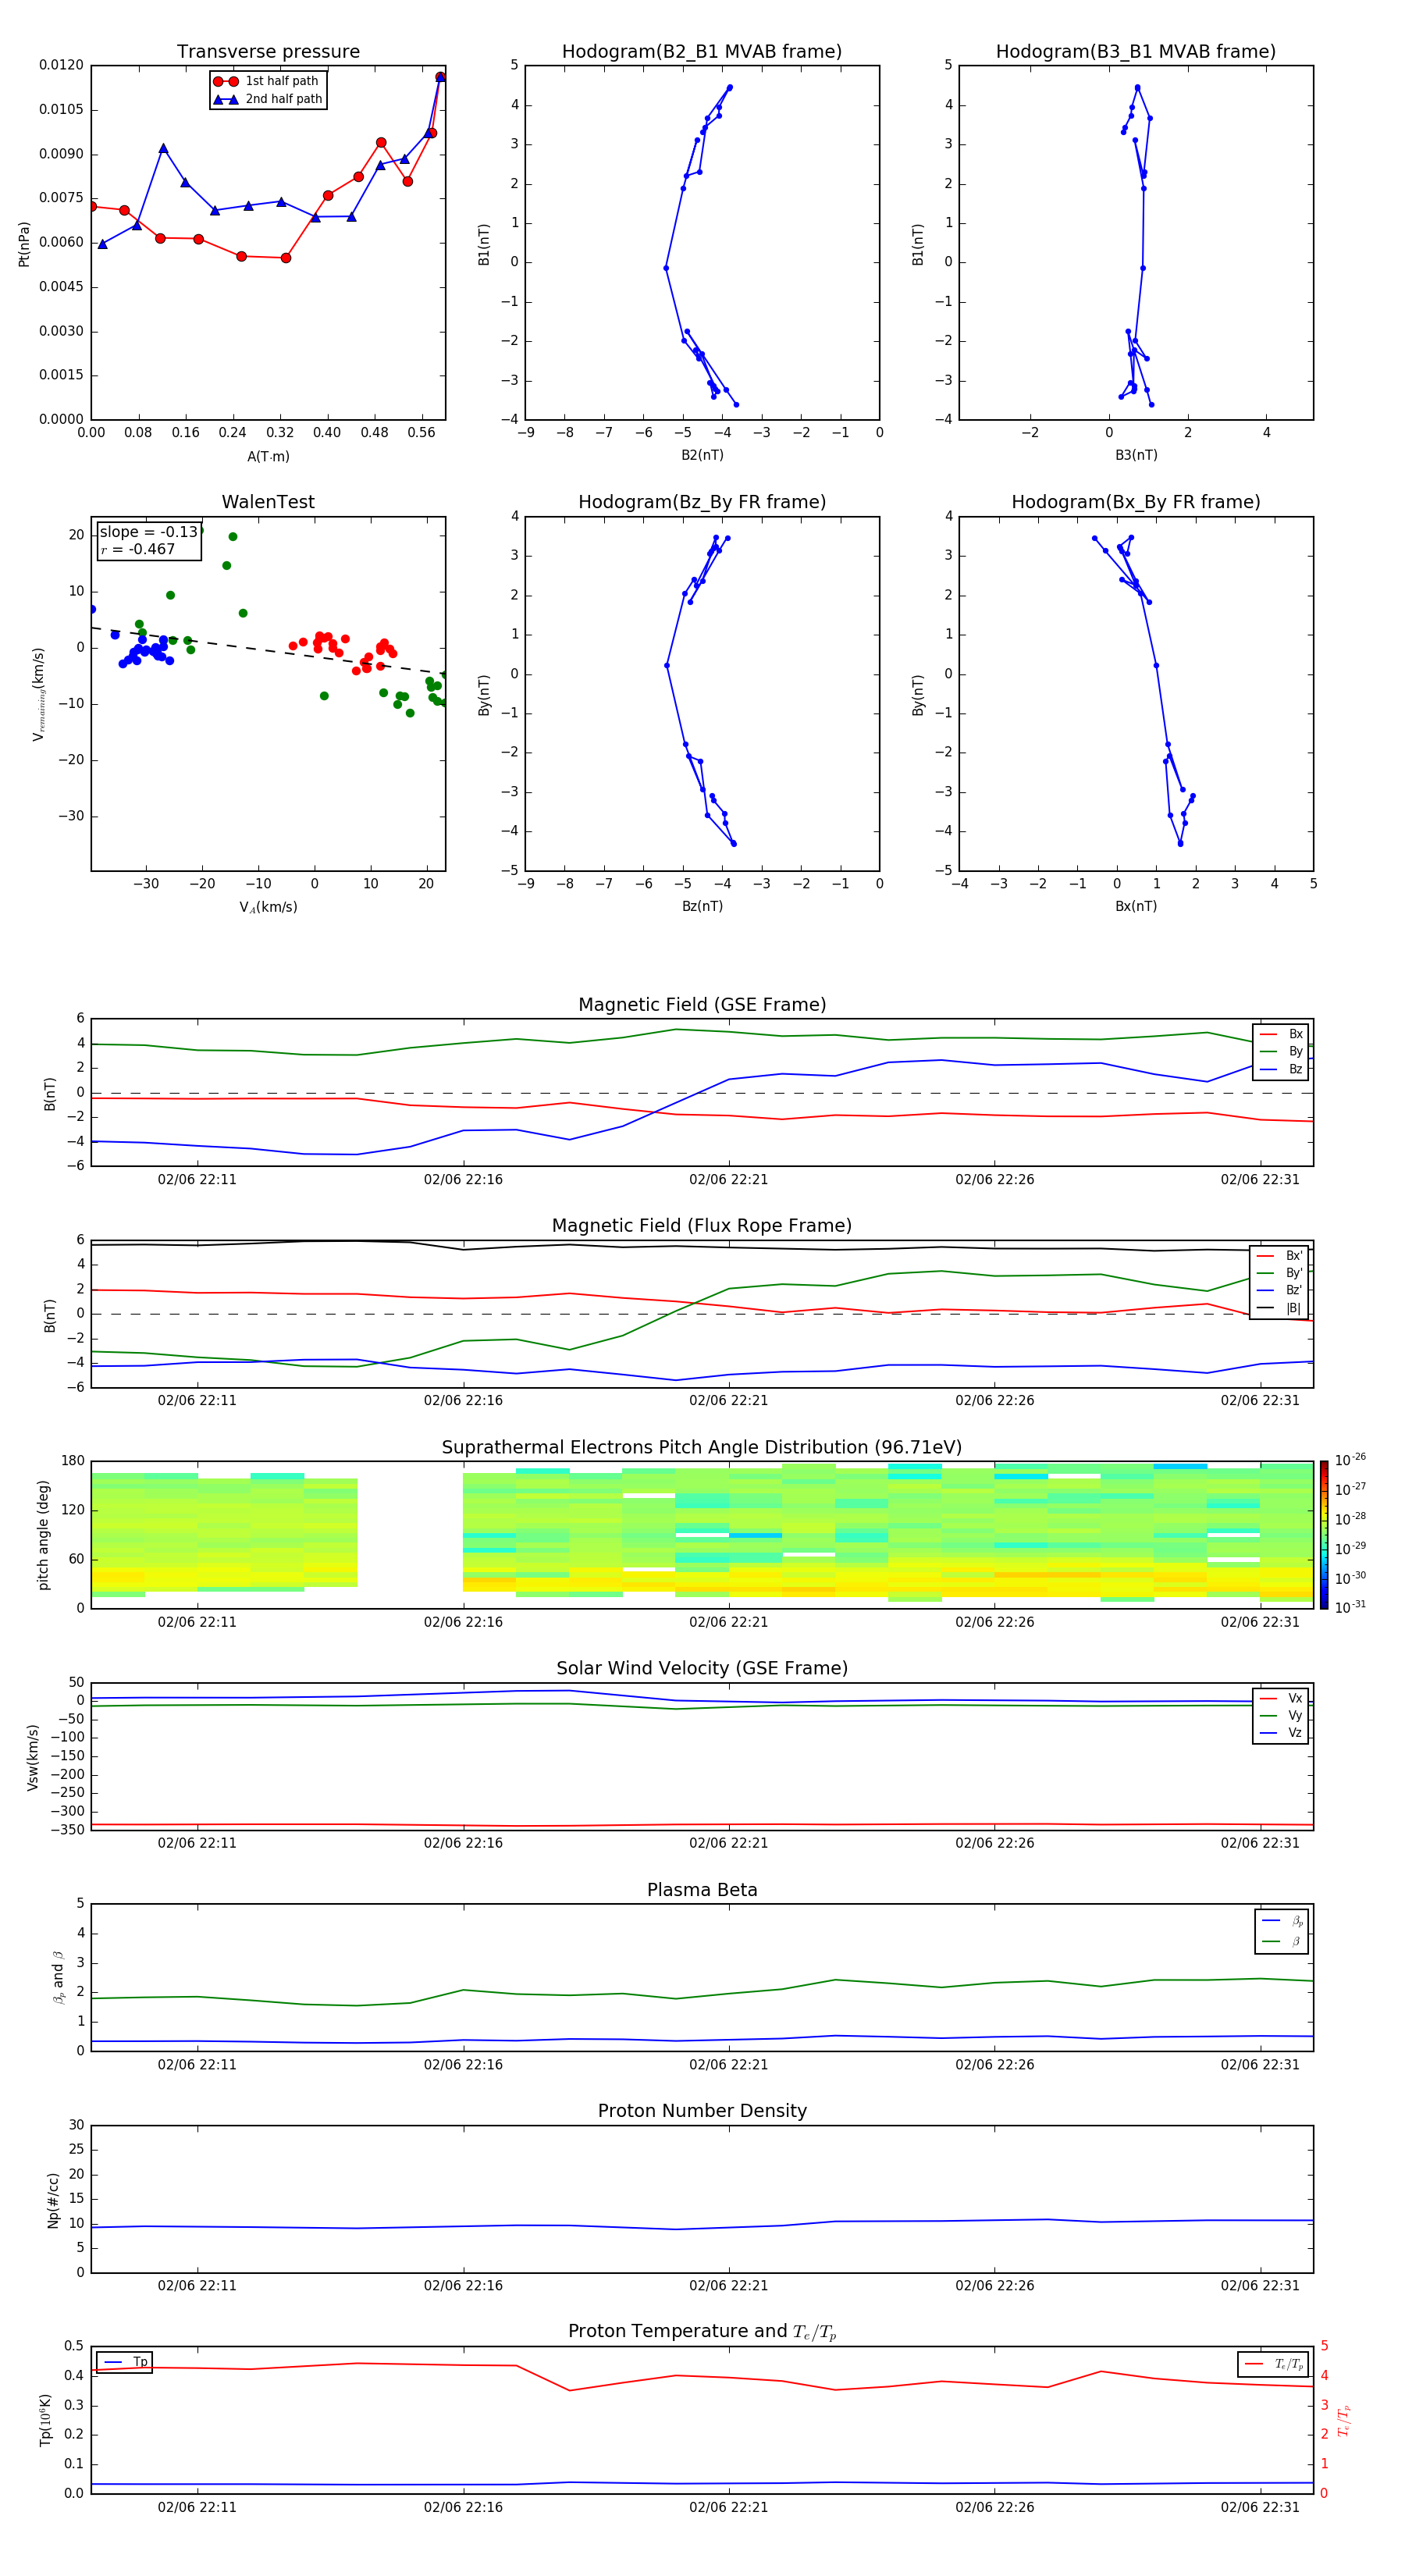Image resolution: width=1405 pixels, height=2576 pixels.
Task: Click the "Plasma Beta" plot title
Action: 702,1891
